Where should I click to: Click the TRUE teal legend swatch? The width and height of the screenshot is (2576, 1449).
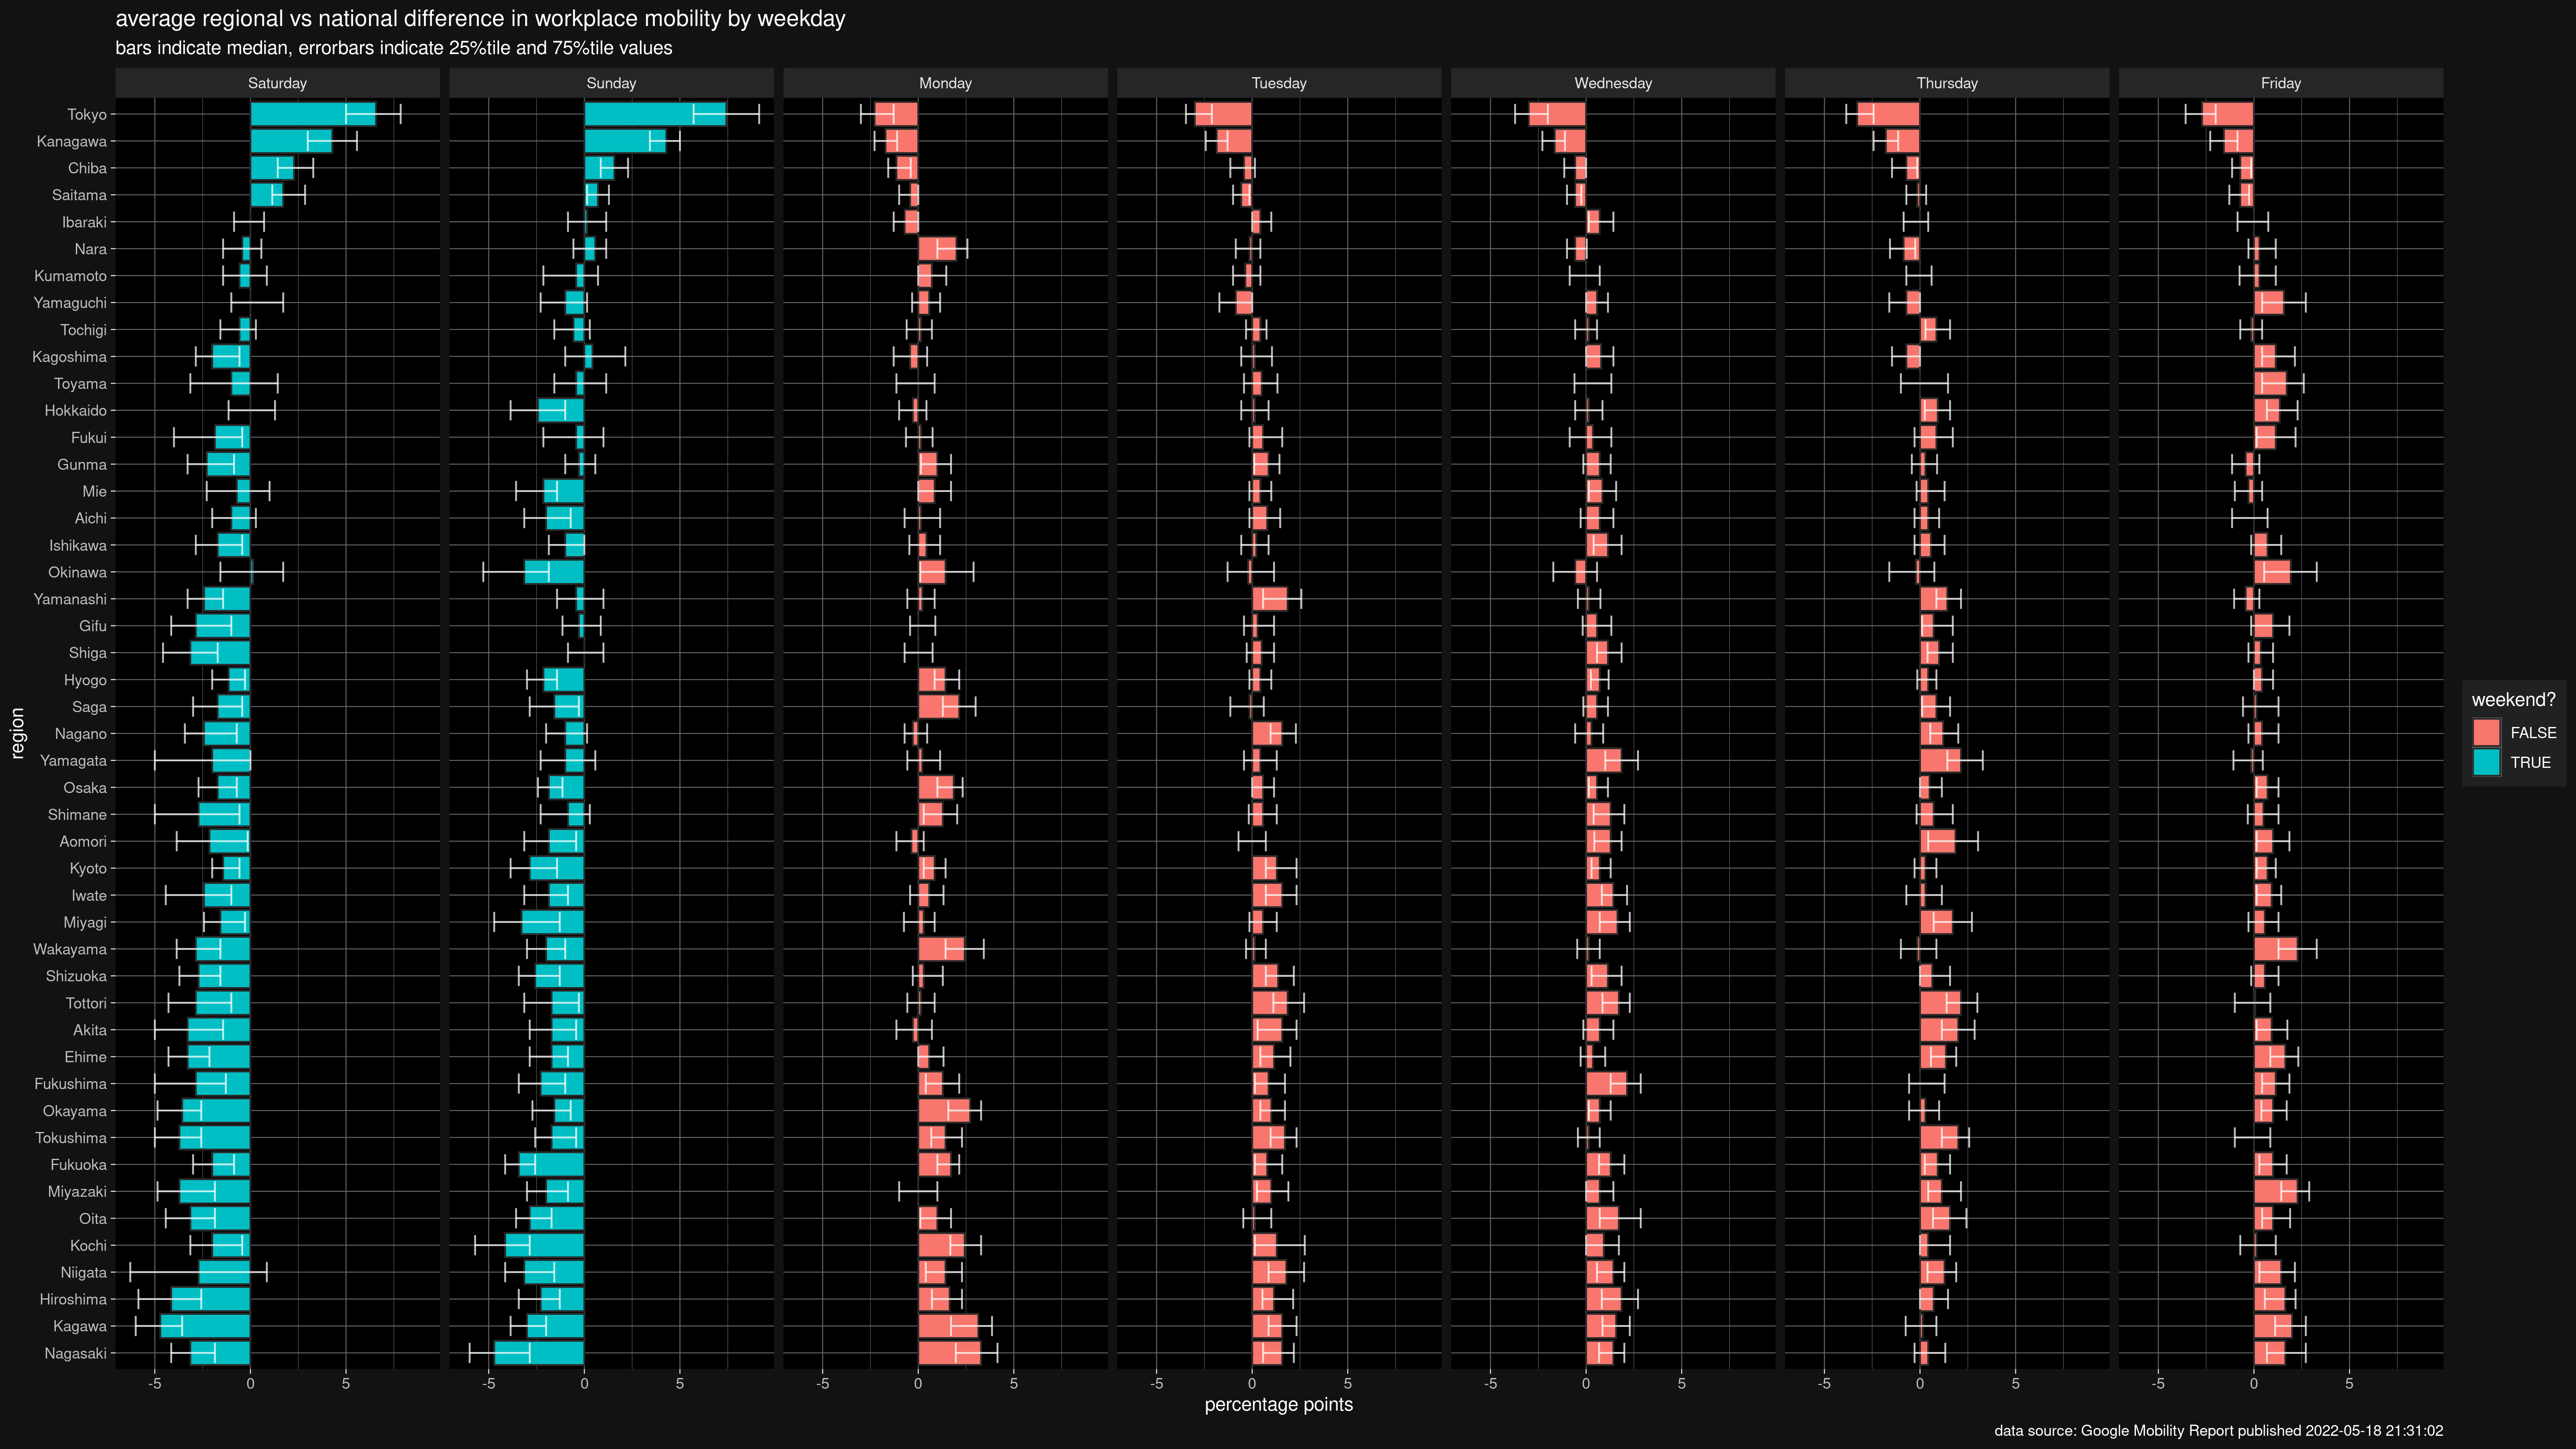(x=2486, y=762)
